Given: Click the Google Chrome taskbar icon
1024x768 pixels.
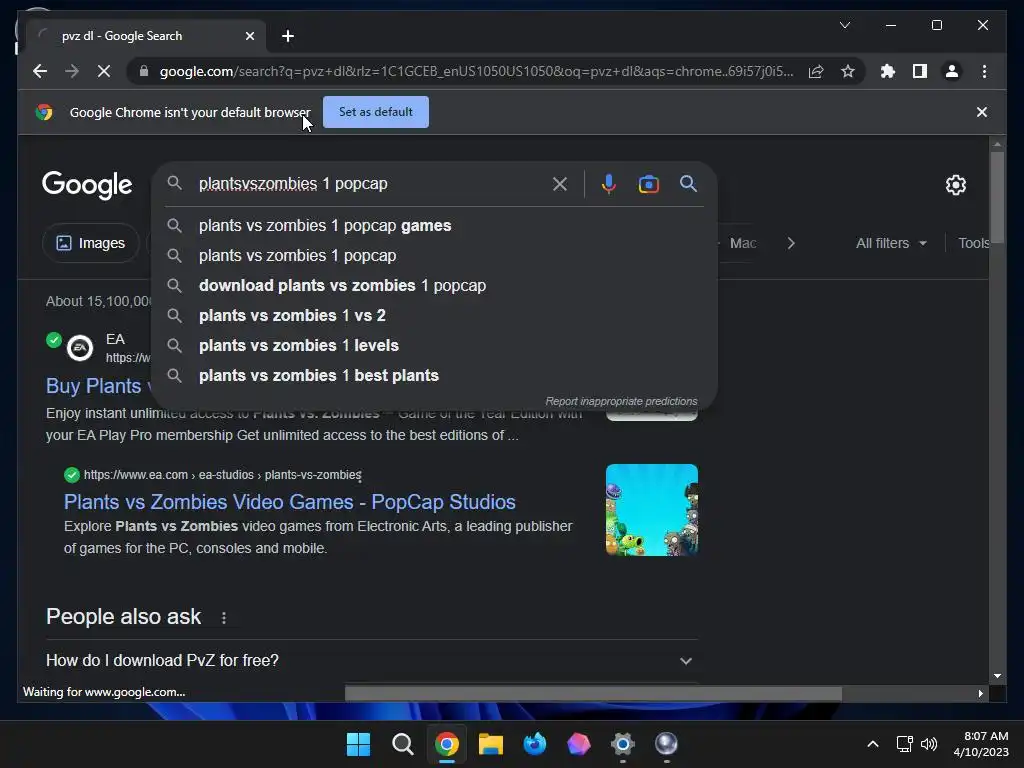Looking at the screenshot, I should pyautogui.click(x=447, y=744).
